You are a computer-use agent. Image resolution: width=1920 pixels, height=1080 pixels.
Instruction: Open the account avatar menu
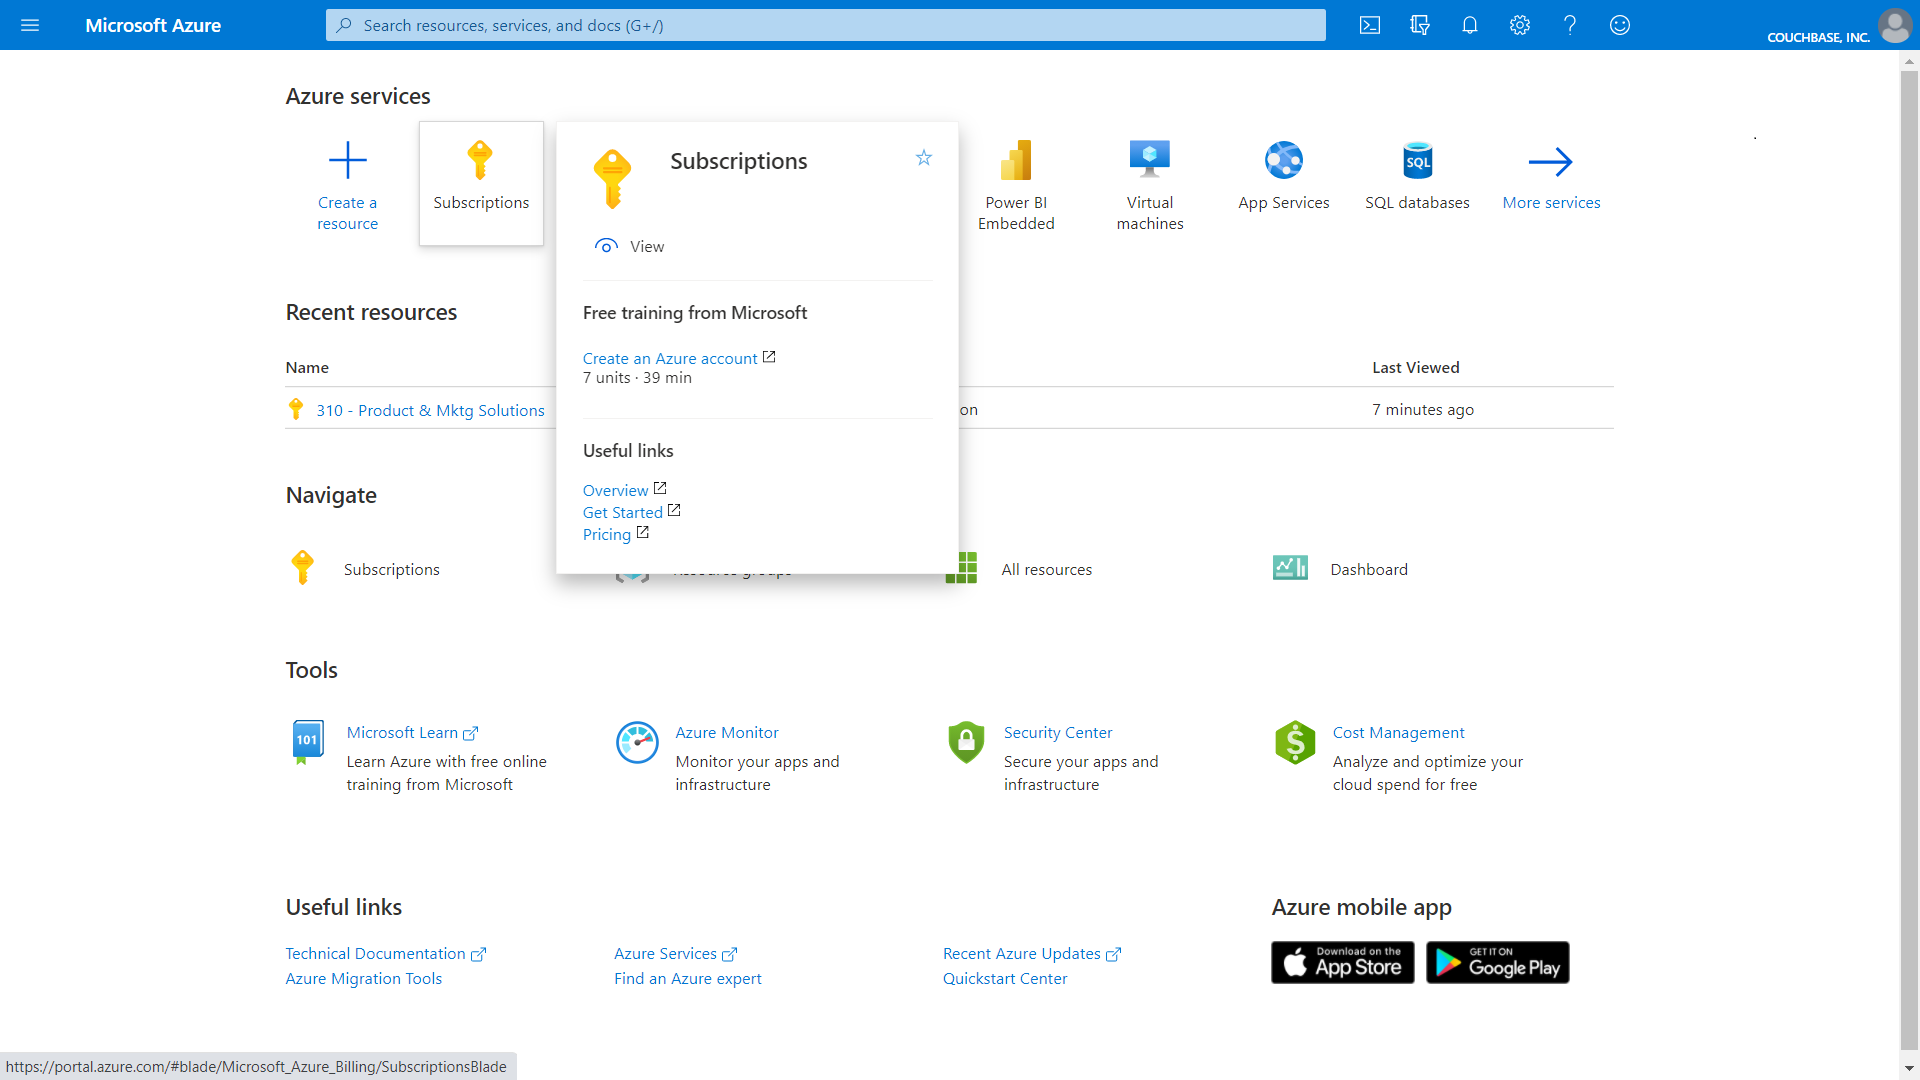[x=1895, y=25]
